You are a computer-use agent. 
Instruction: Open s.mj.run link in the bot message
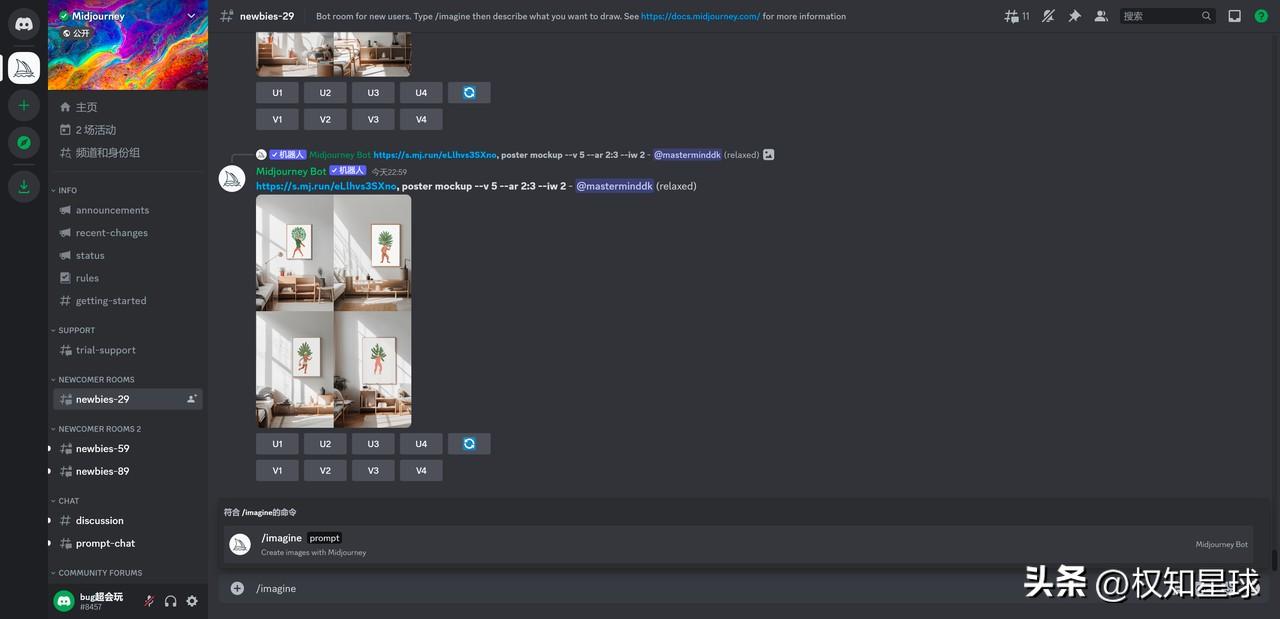click(326, 186)
